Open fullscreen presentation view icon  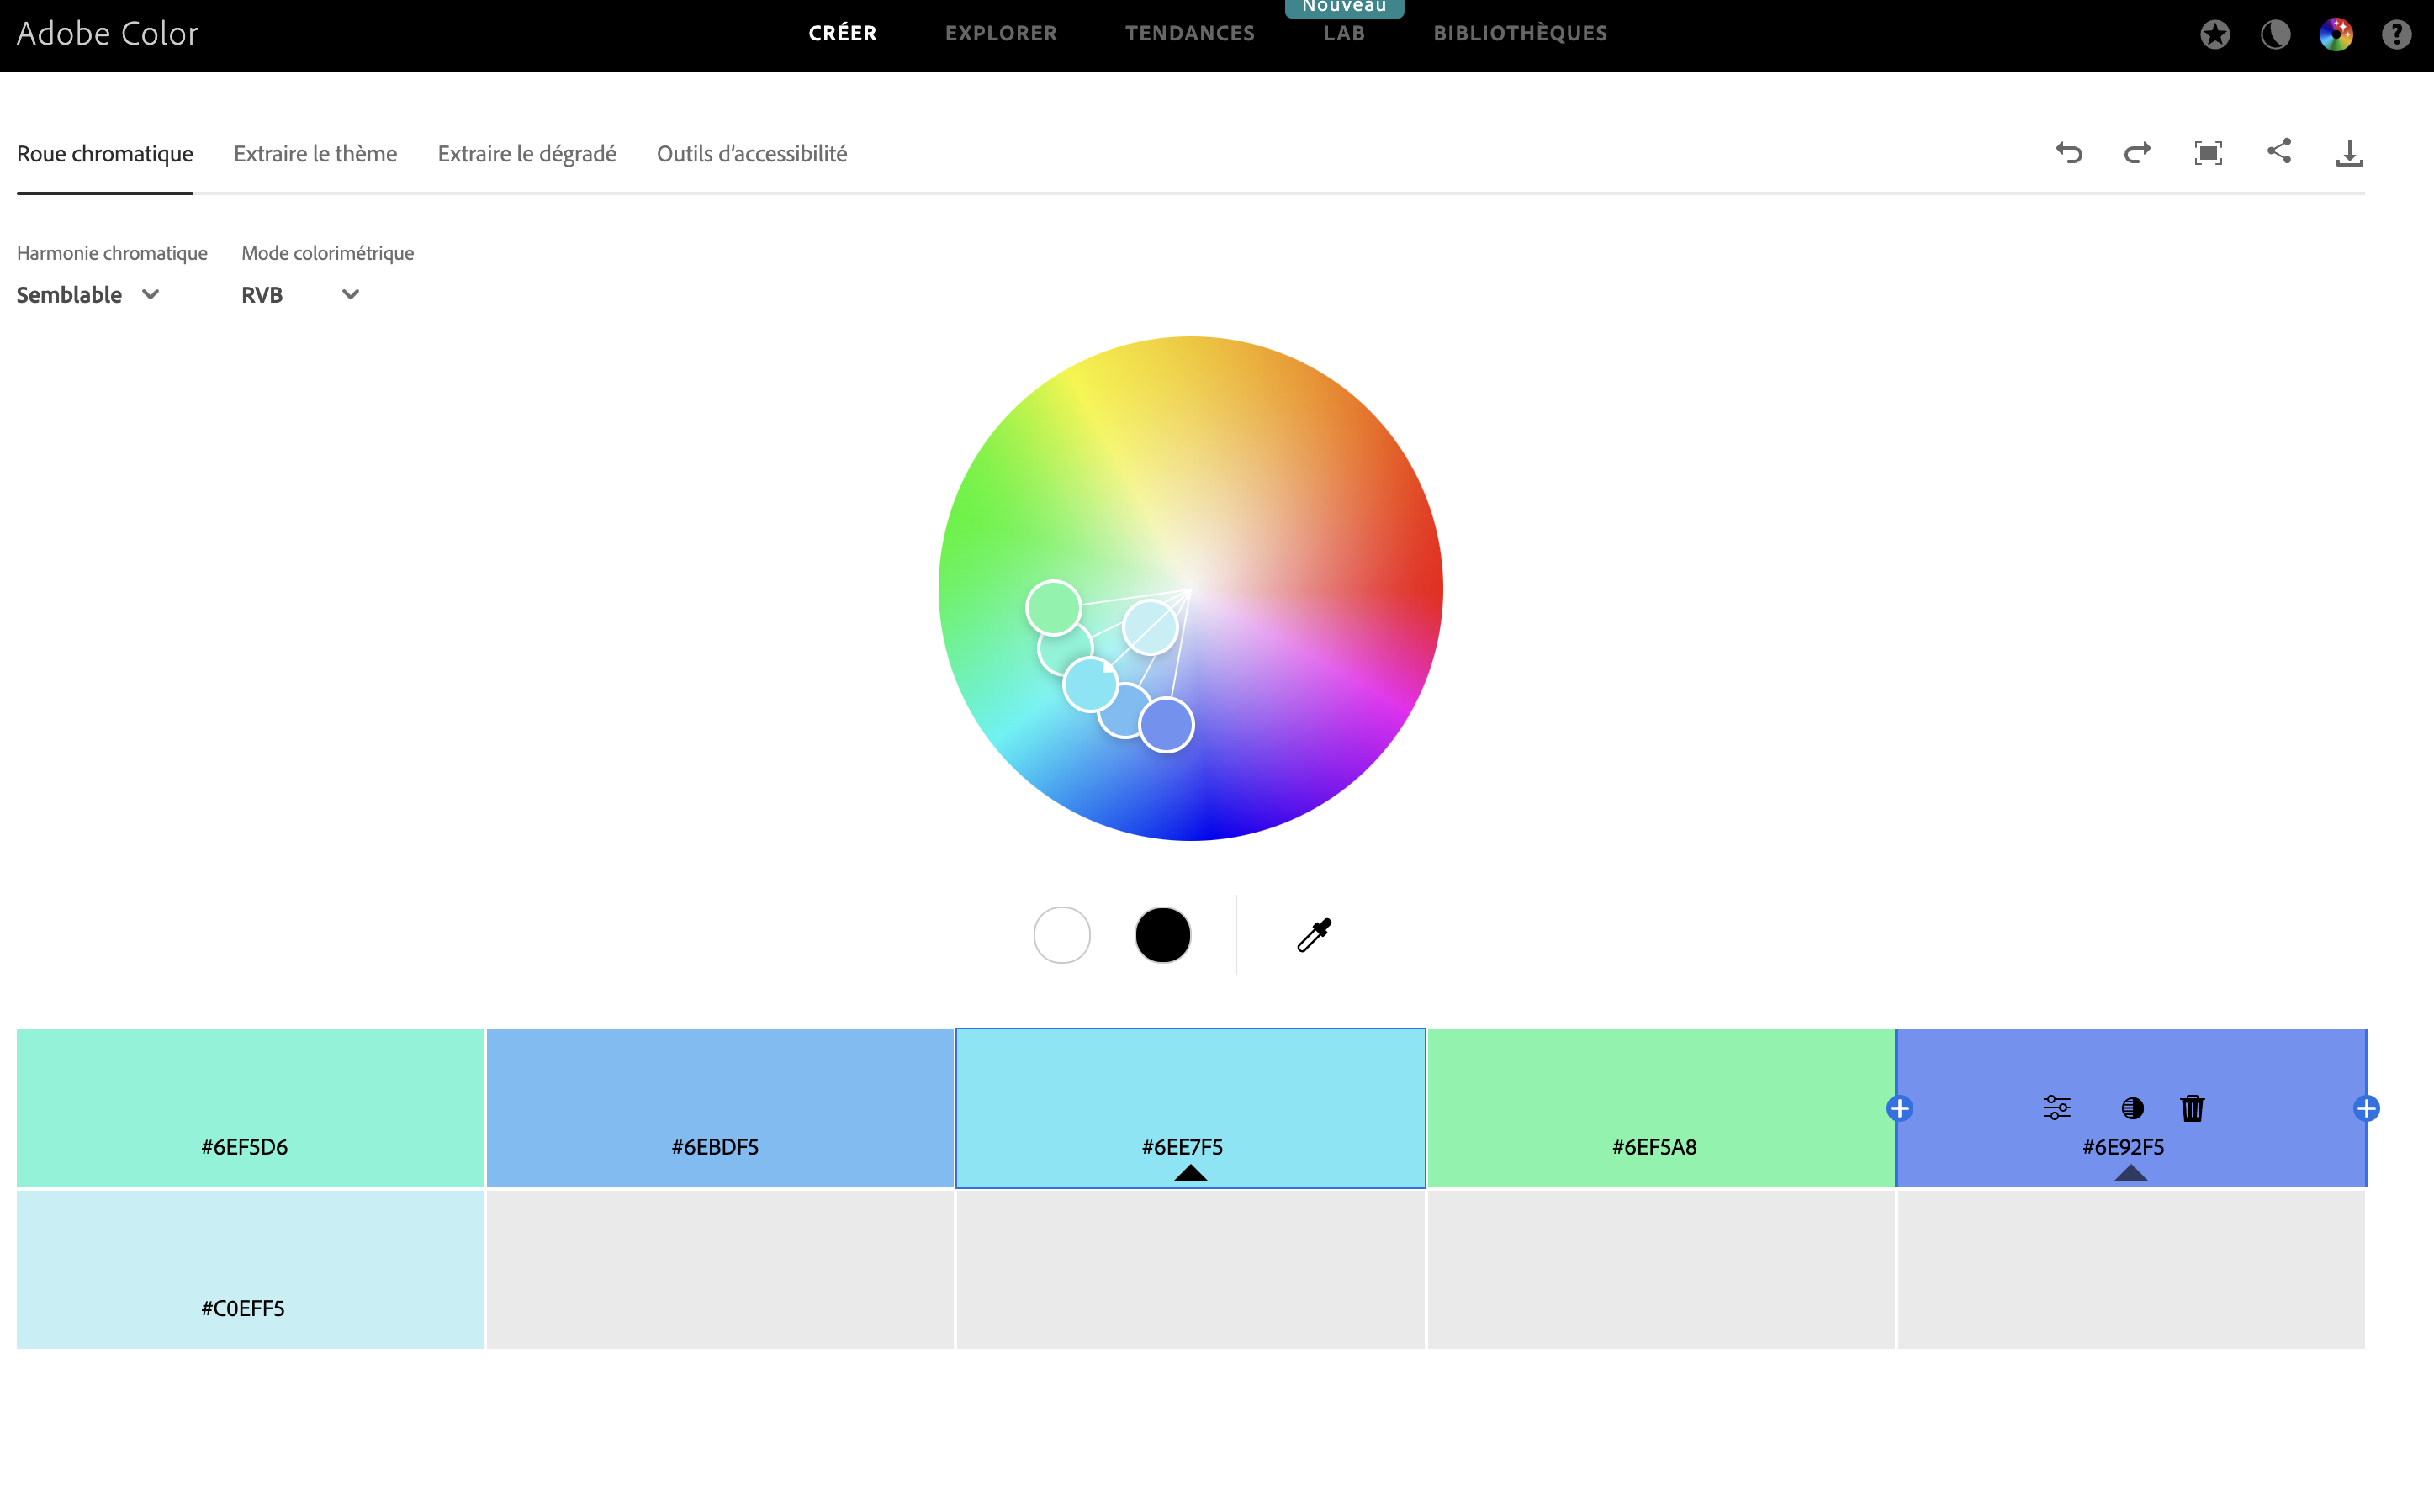tap(2208, 153)
